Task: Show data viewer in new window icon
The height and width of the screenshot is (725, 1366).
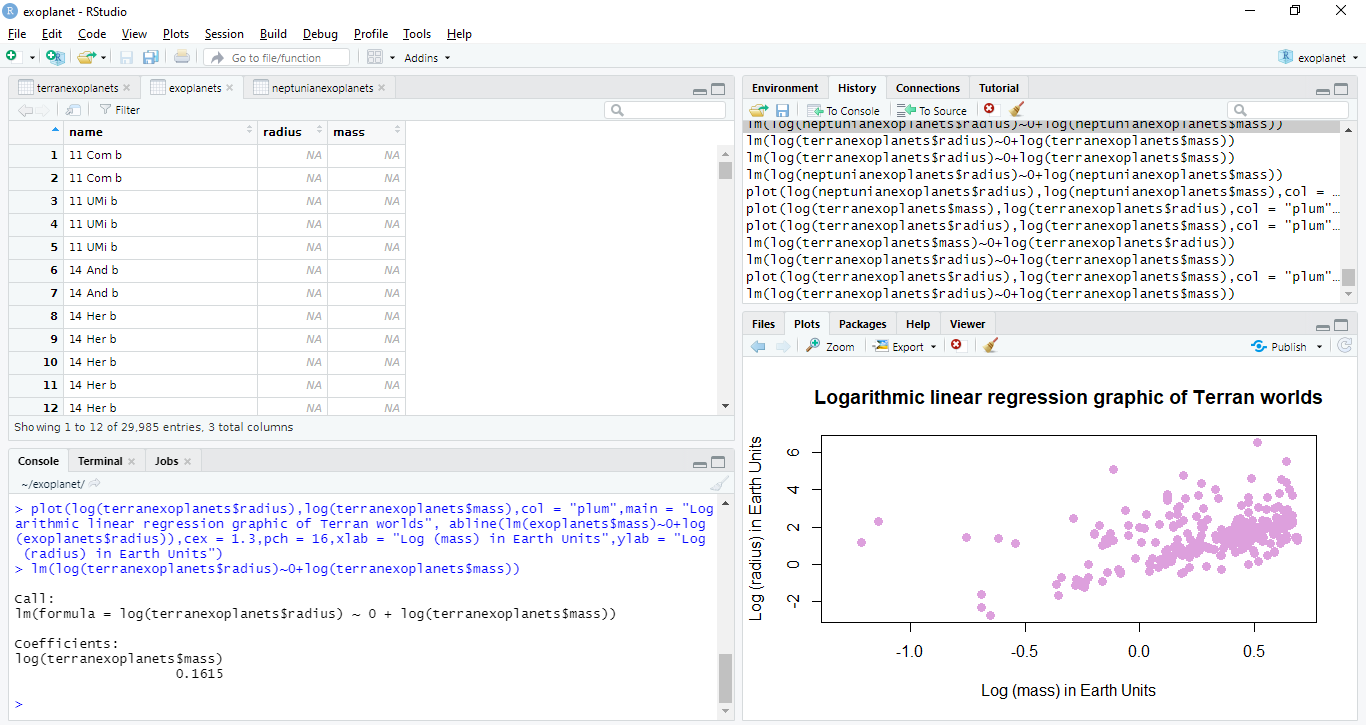Action: 73,110
